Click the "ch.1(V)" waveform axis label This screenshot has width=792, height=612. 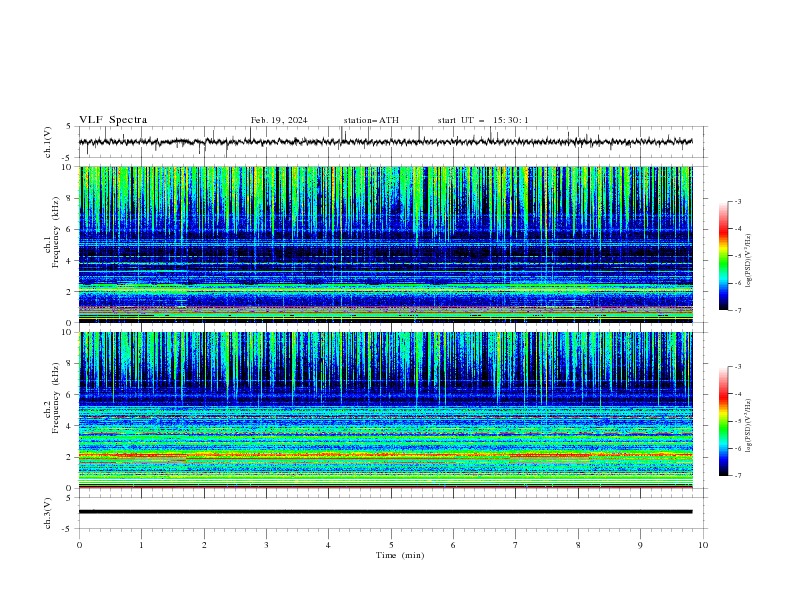coord(48,142)
